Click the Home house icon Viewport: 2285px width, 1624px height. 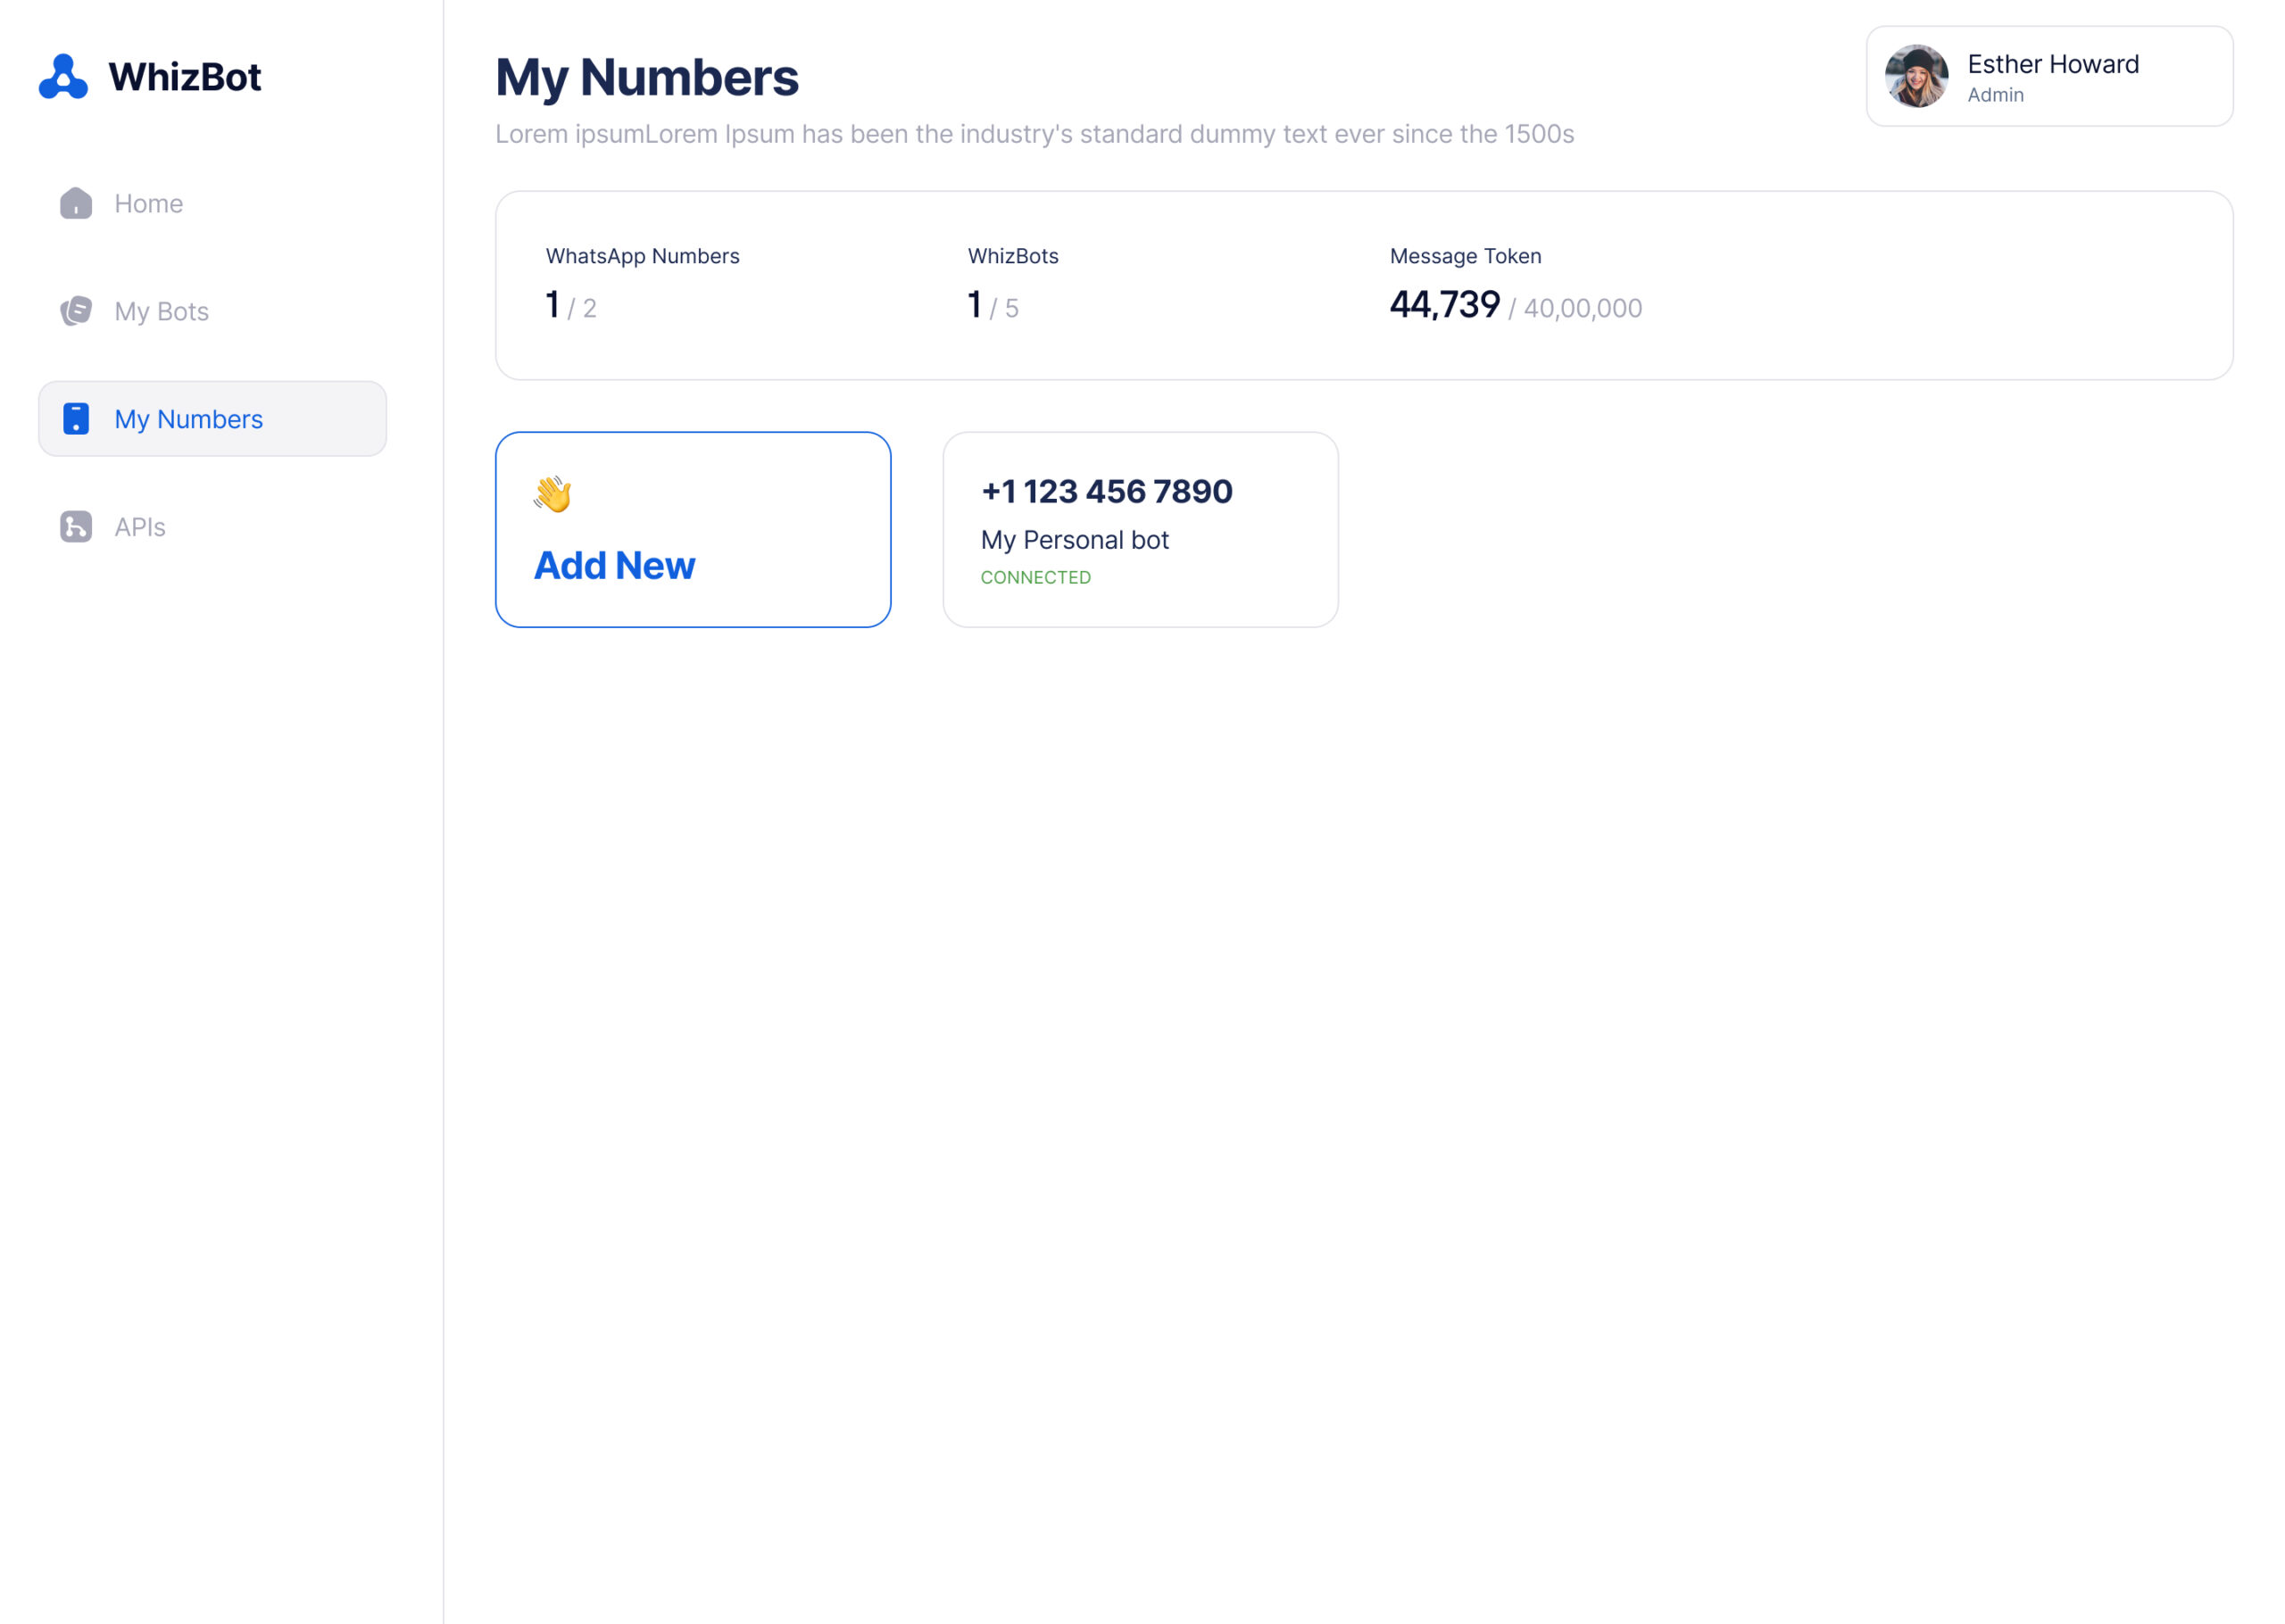(76, 203)
